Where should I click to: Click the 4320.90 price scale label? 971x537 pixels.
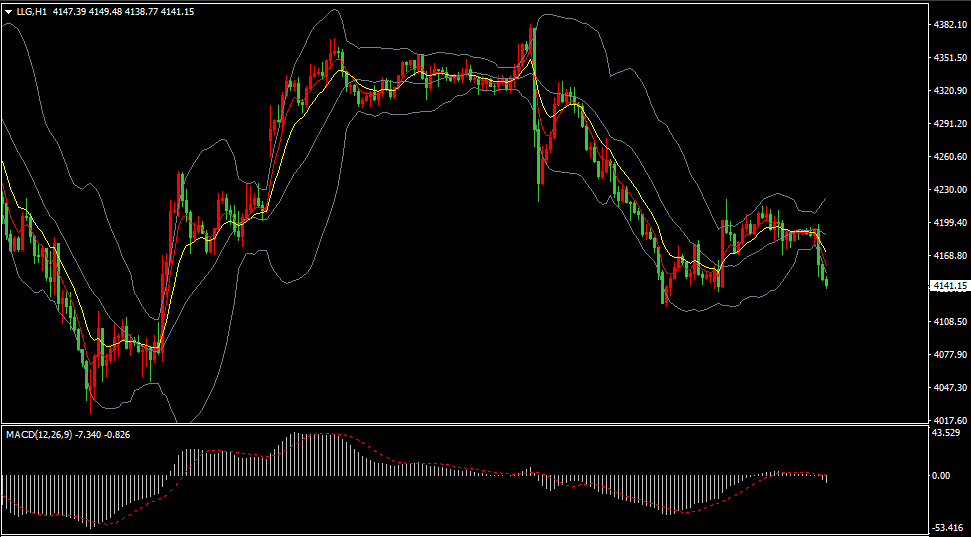[949, 91]
